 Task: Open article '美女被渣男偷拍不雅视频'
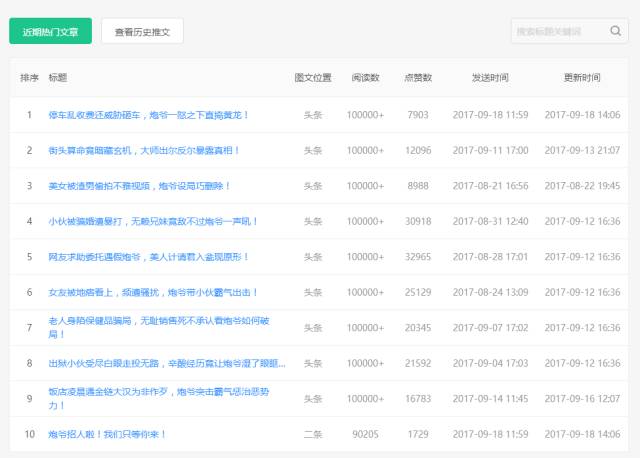pos(139,186)
